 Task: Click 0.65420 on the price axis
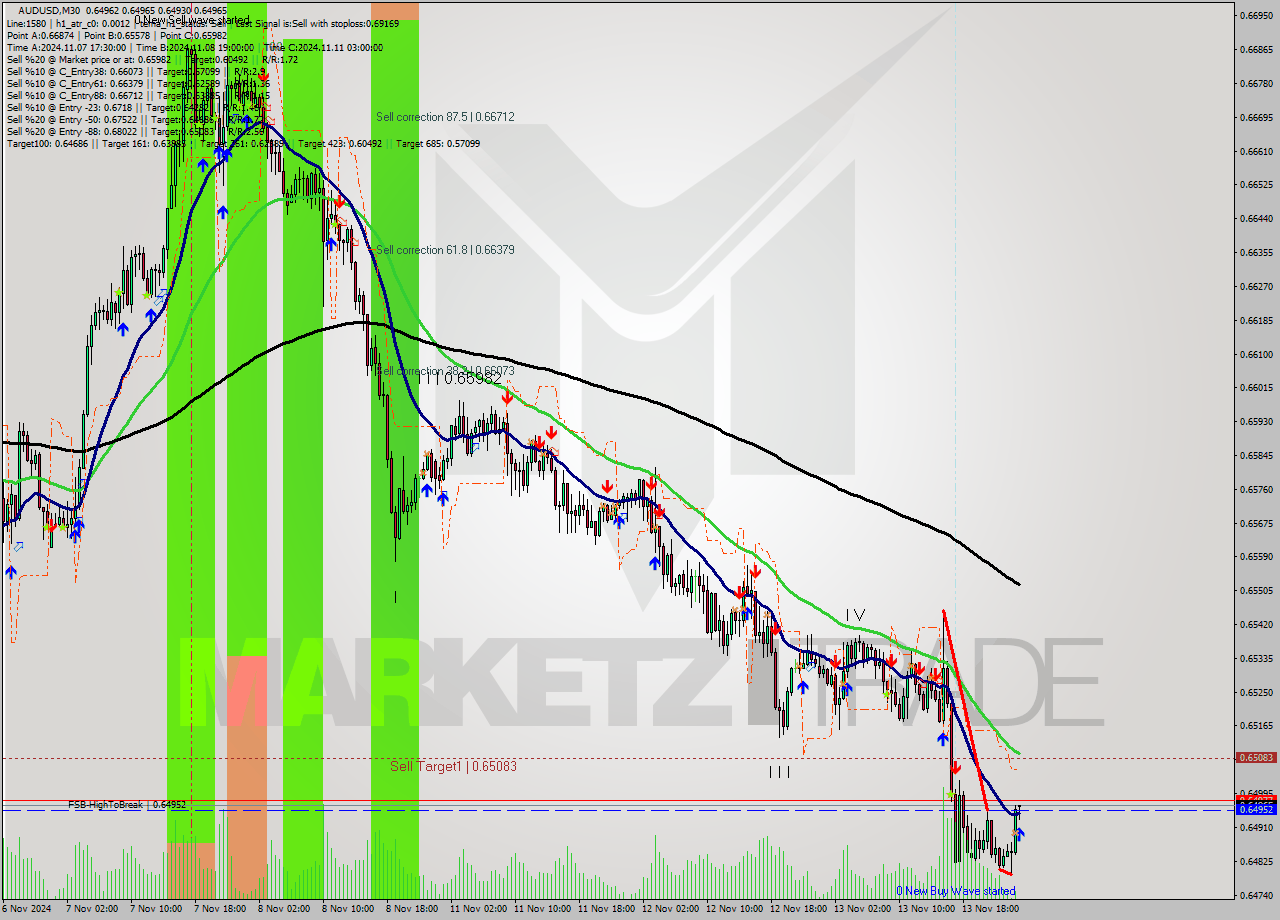1257,624
